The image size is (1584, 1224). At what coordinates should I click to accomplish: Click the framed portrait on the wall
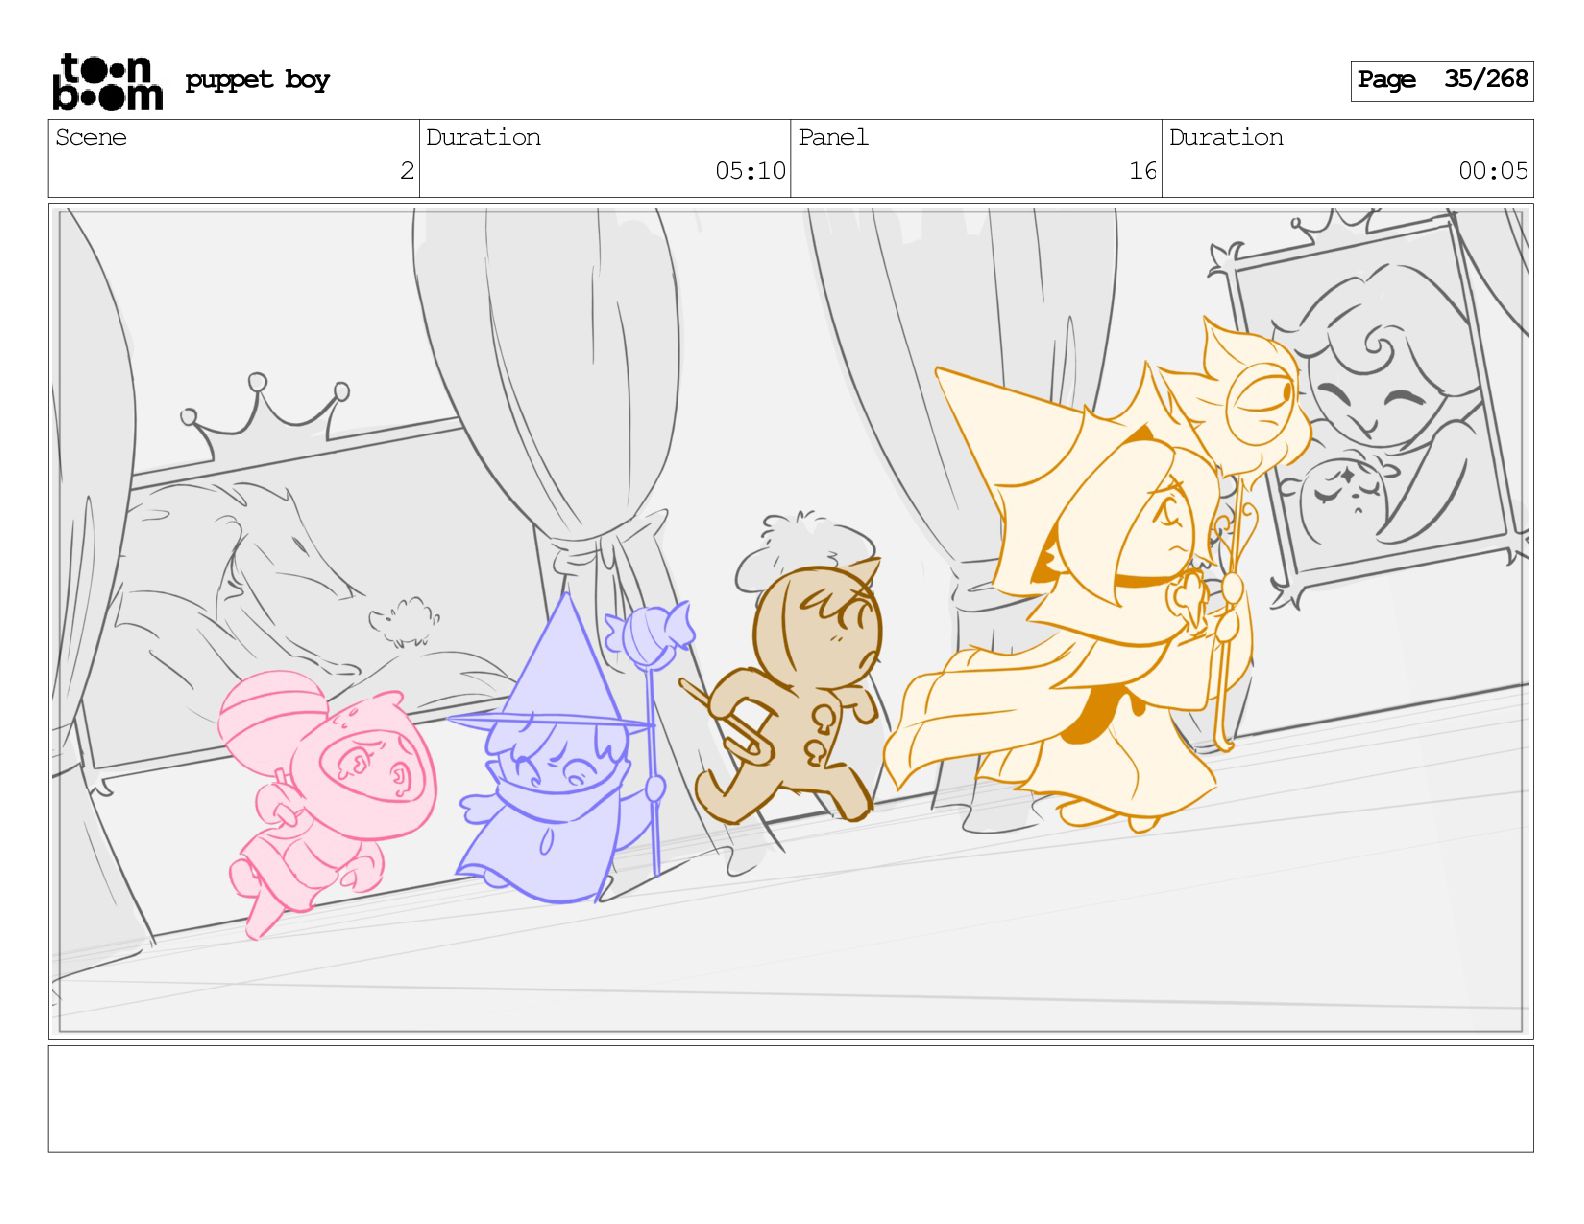pos(1370,410)
